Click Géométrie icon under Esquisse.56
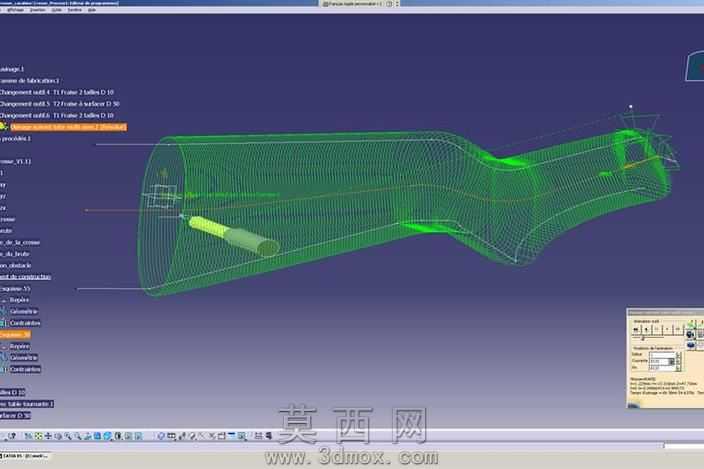 3,358
